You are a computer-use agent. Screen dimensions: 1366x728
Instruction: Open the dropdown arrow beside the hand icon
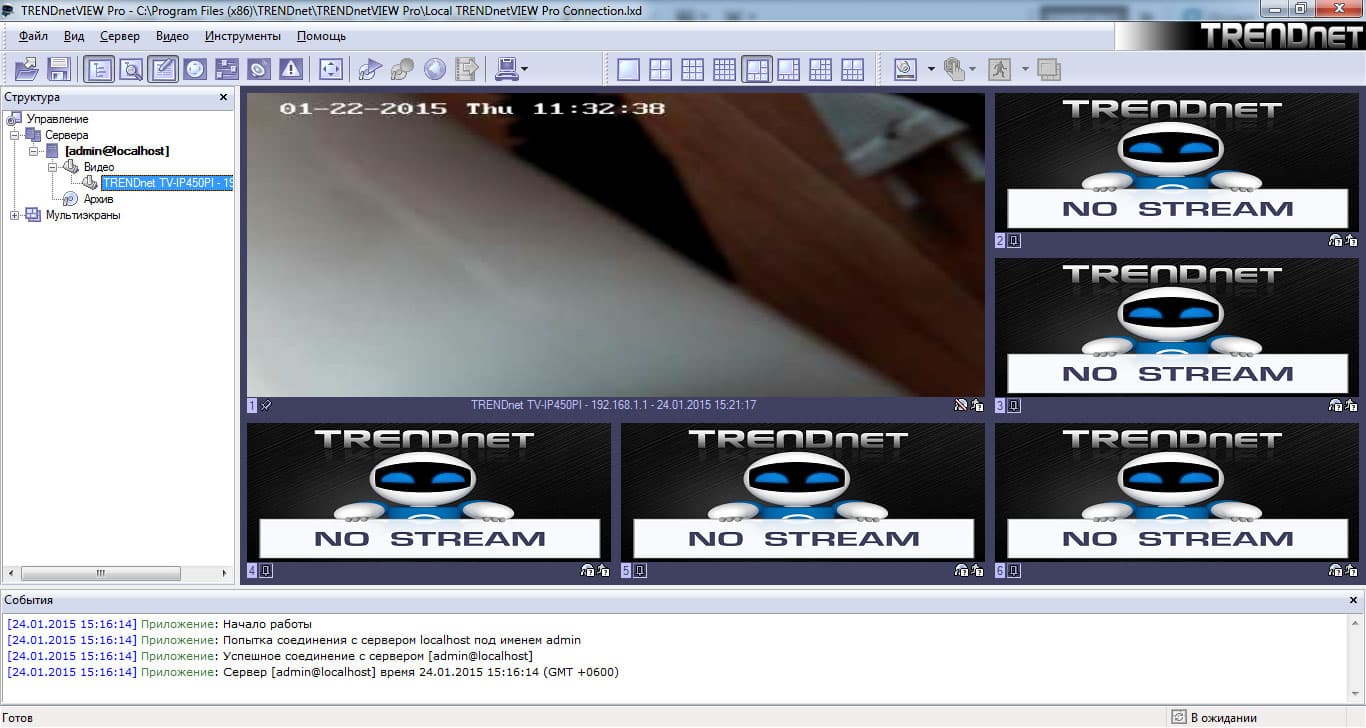(973, 70)
